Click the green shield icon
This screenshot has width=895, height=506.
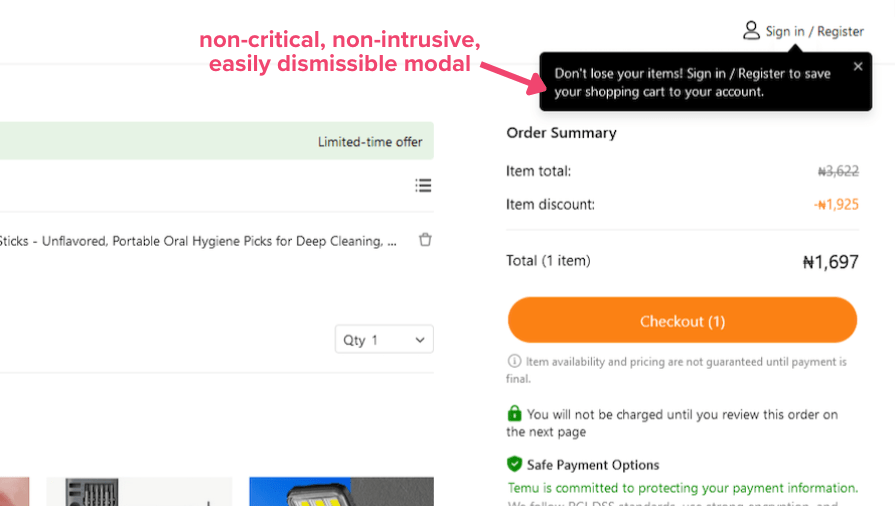[x=514, y=464]
